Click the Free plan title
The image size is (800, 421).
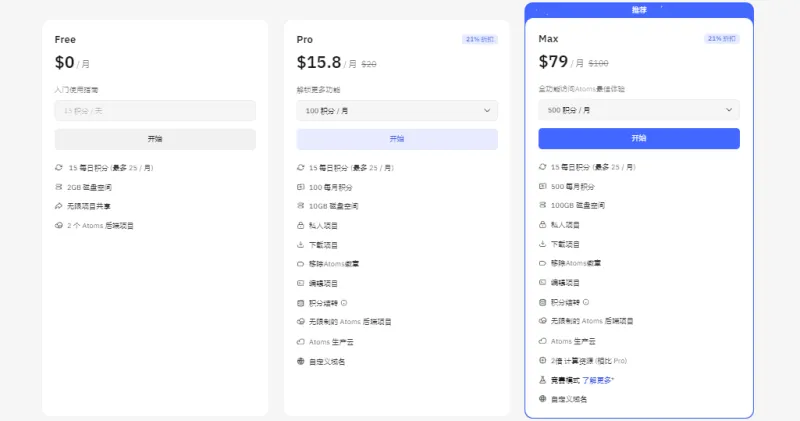coord(65,39)
